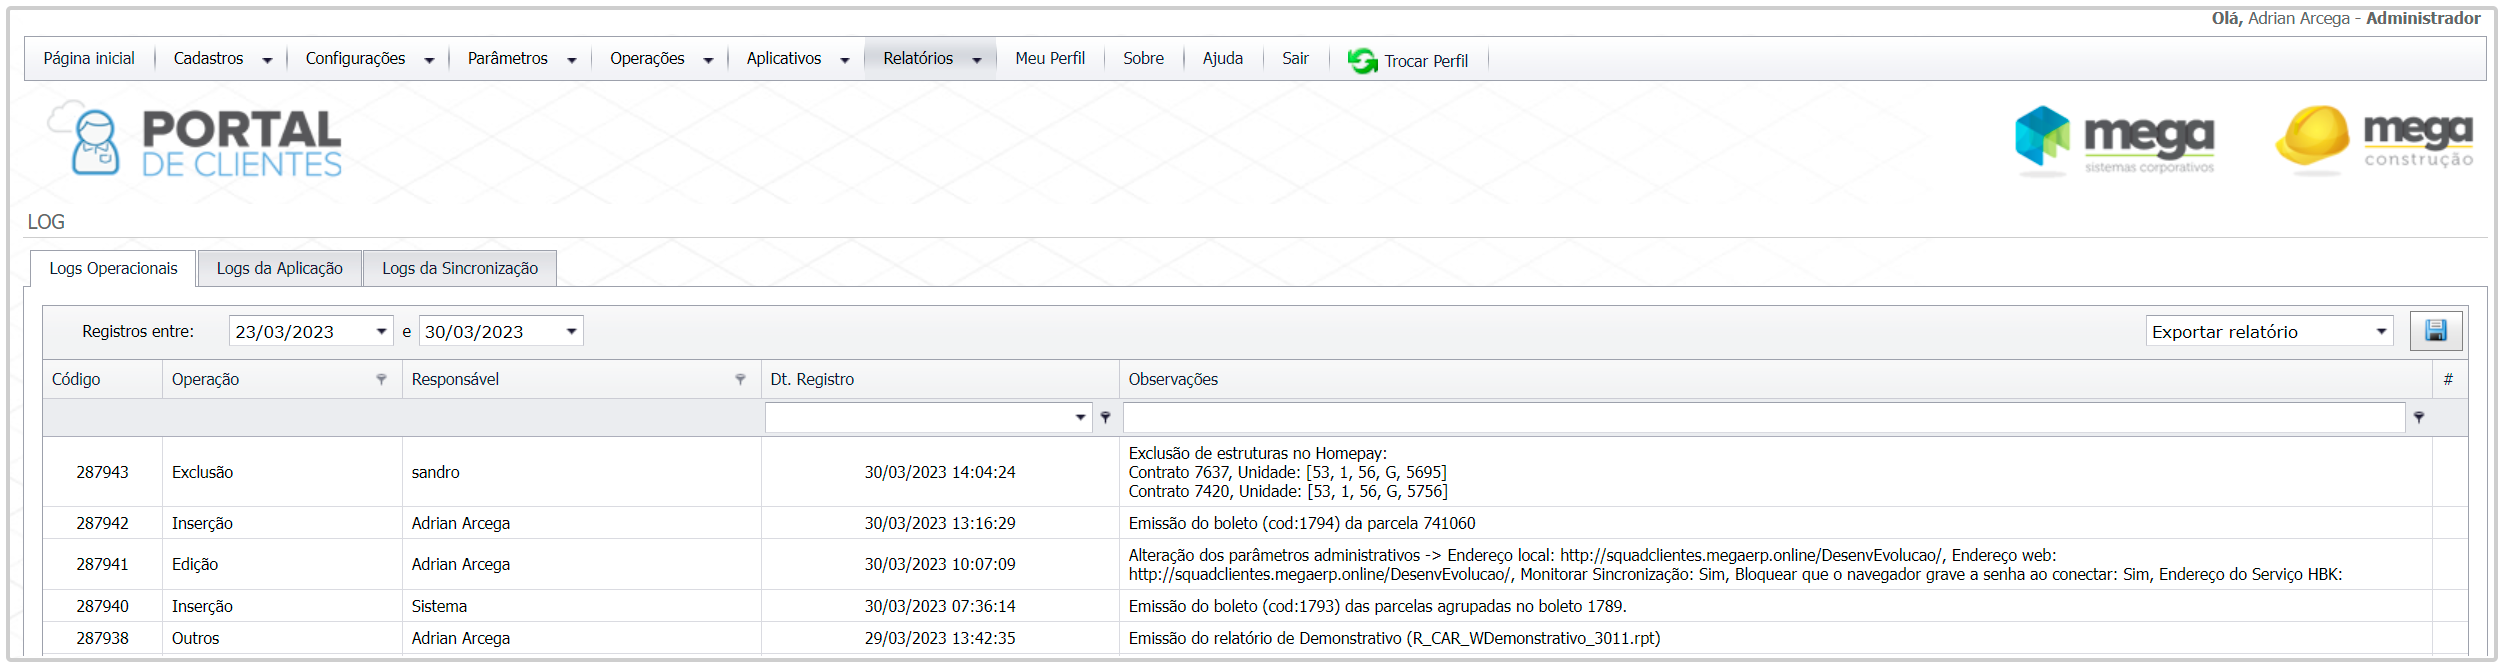
Task: Switch to Logs da Sincronização tab
Action: pyautogui.click(x=459, y=268)
